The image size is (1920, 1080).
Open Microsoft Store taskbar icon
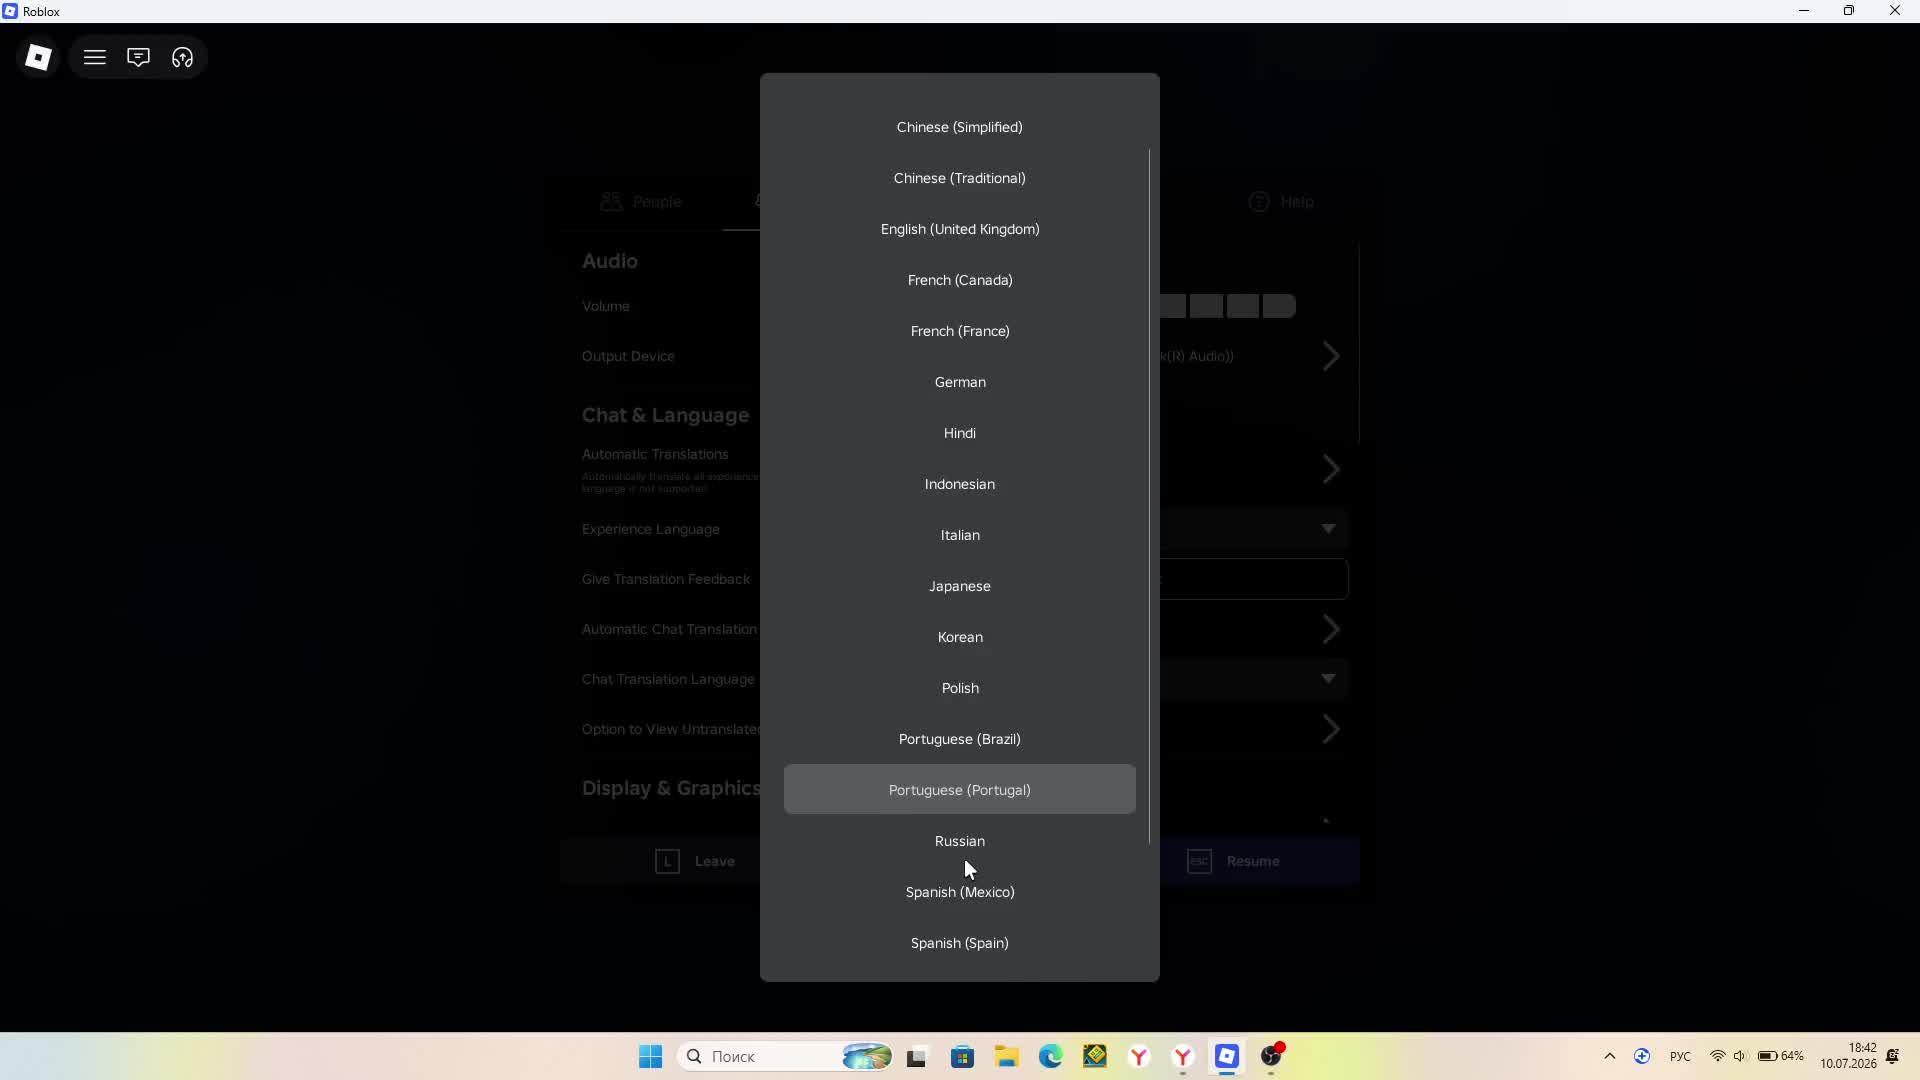click(962, 1056)
